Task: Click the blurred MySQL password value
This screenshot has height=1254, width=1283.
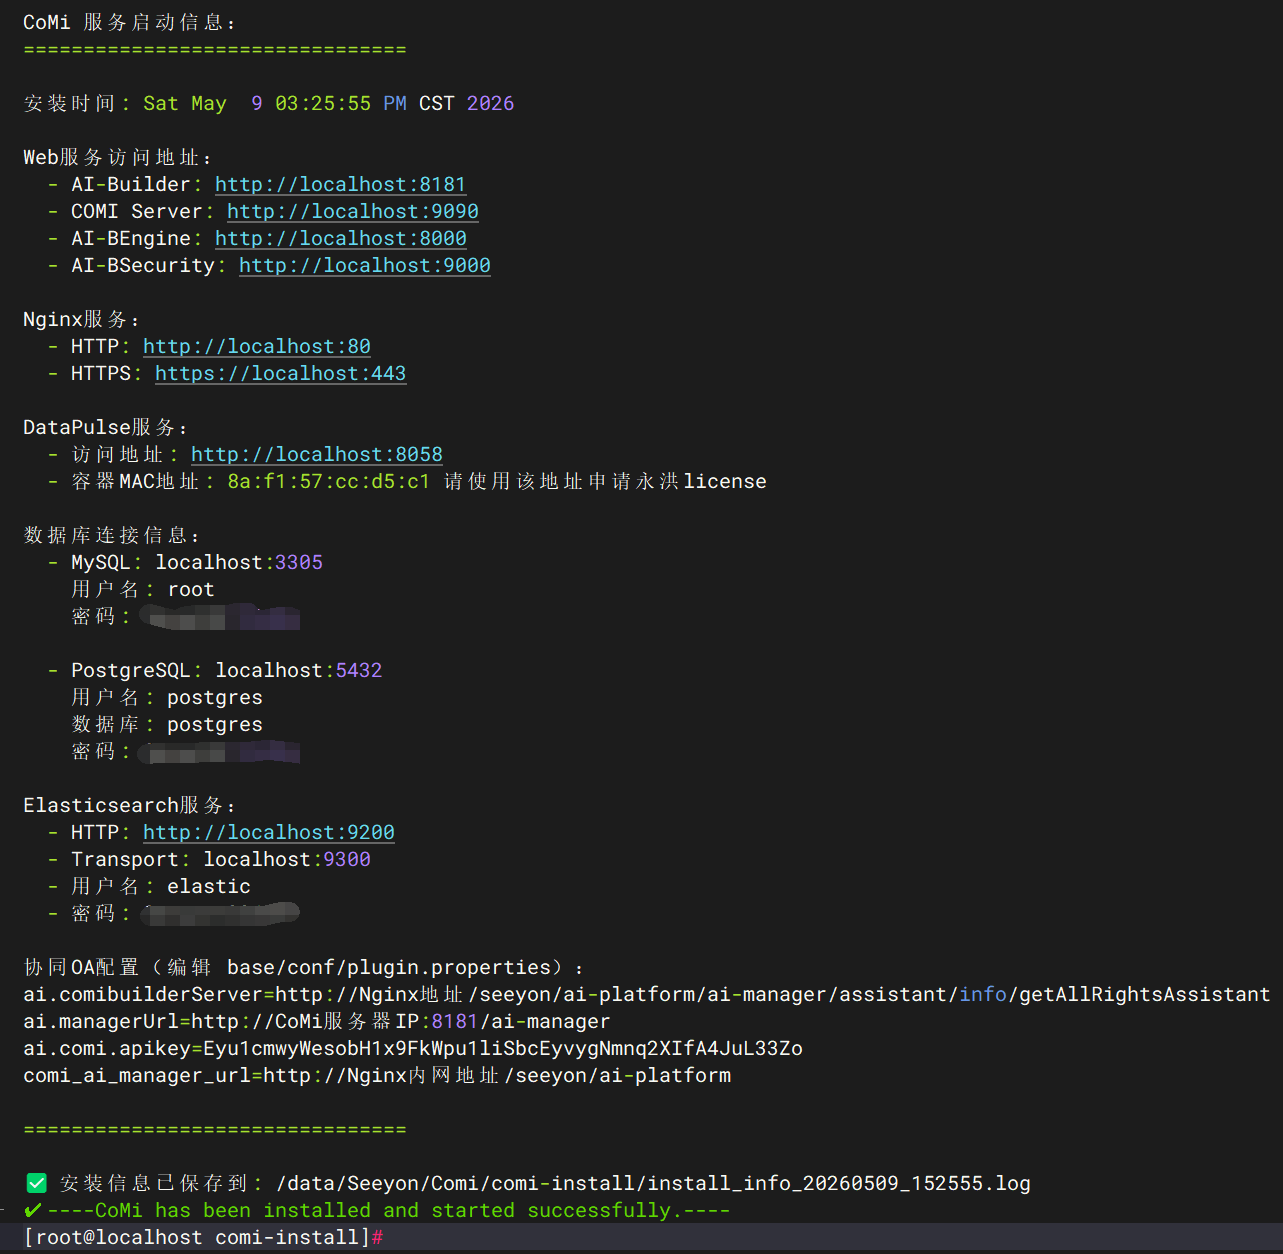Action: [221, 617]
